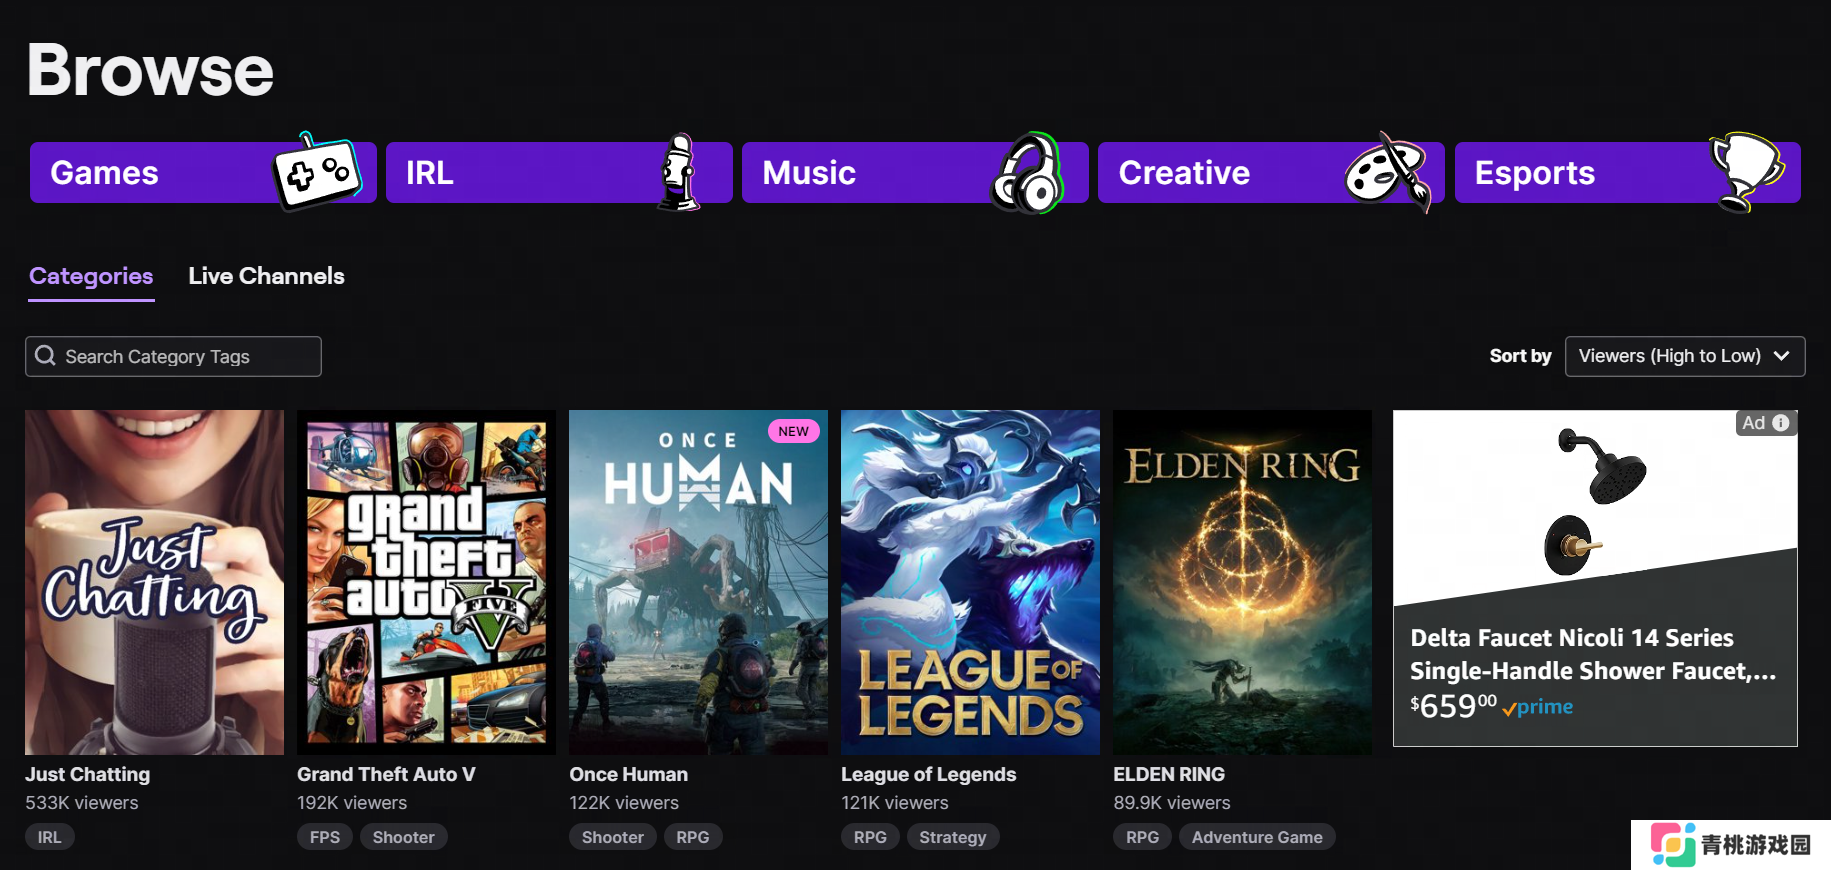Click the Once Human title link
This screenshot has width=1831, height=870.
[629, 774]
